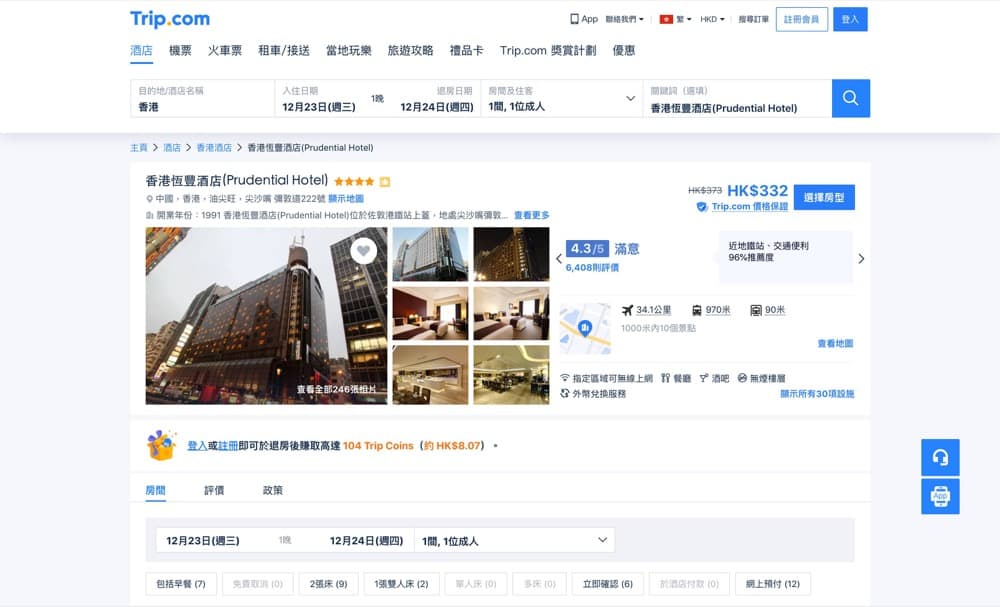The image size is (1000, 607).
Task: Click 香港酒店 breadcrumb link
Action: coord(214,147)
